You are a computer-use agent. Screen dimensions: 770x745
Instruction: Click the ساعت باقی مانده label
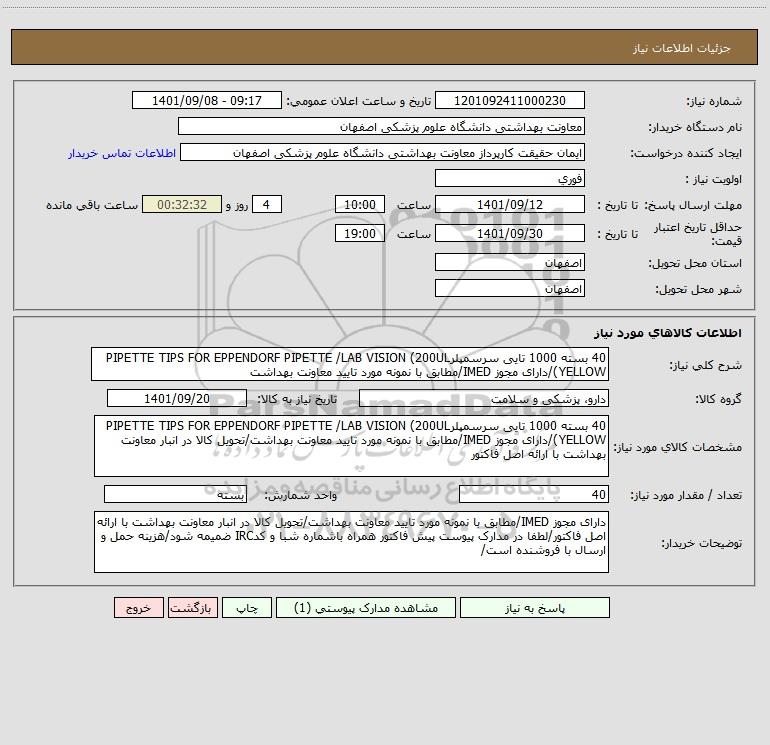[x=92, y=205]
